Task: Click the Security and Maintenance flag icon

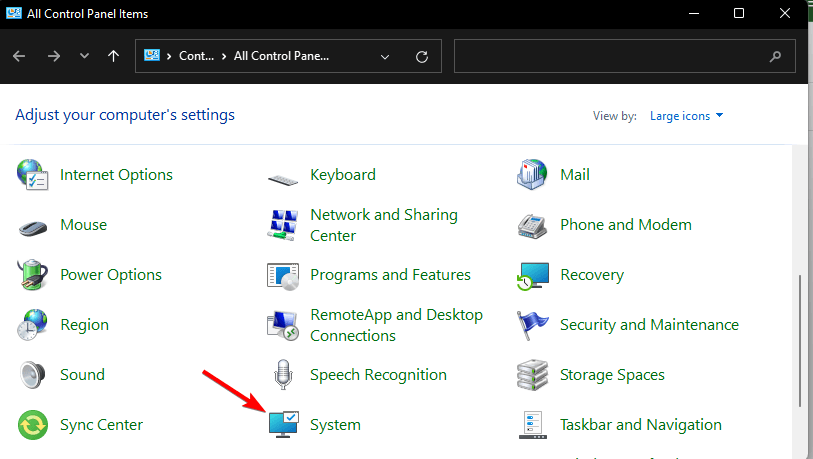Action: [x=533, y=324]
